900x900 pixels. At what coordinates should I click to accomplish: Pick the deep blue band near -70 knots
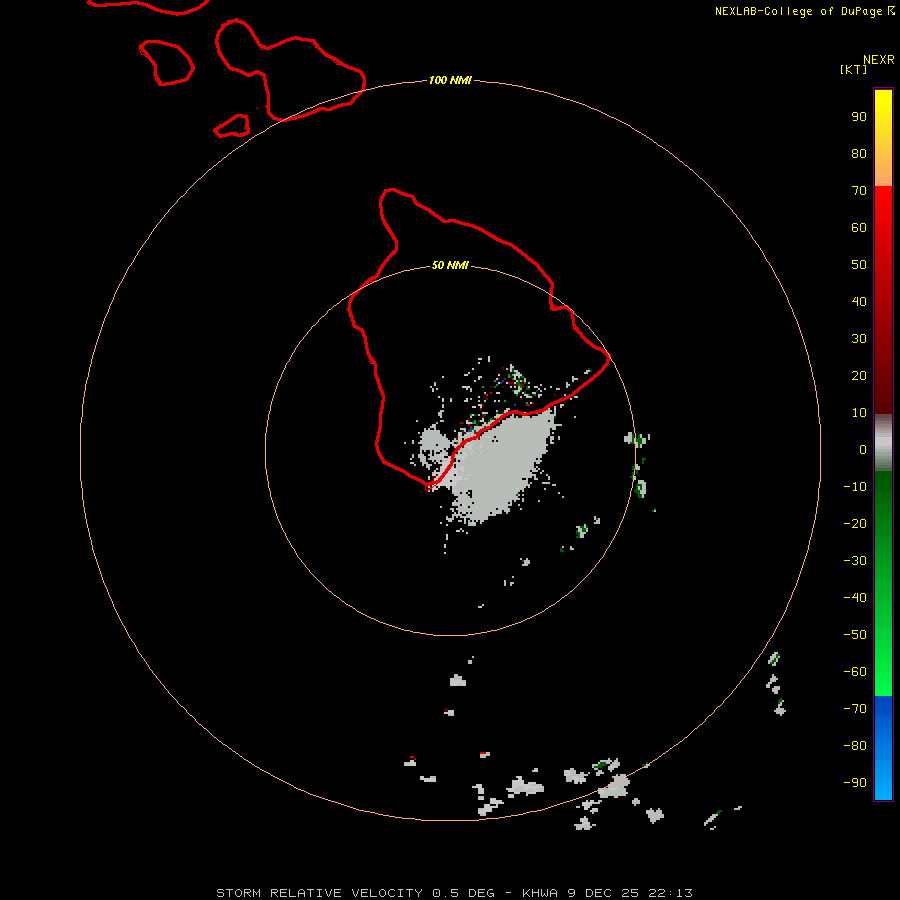coord(883,709)
